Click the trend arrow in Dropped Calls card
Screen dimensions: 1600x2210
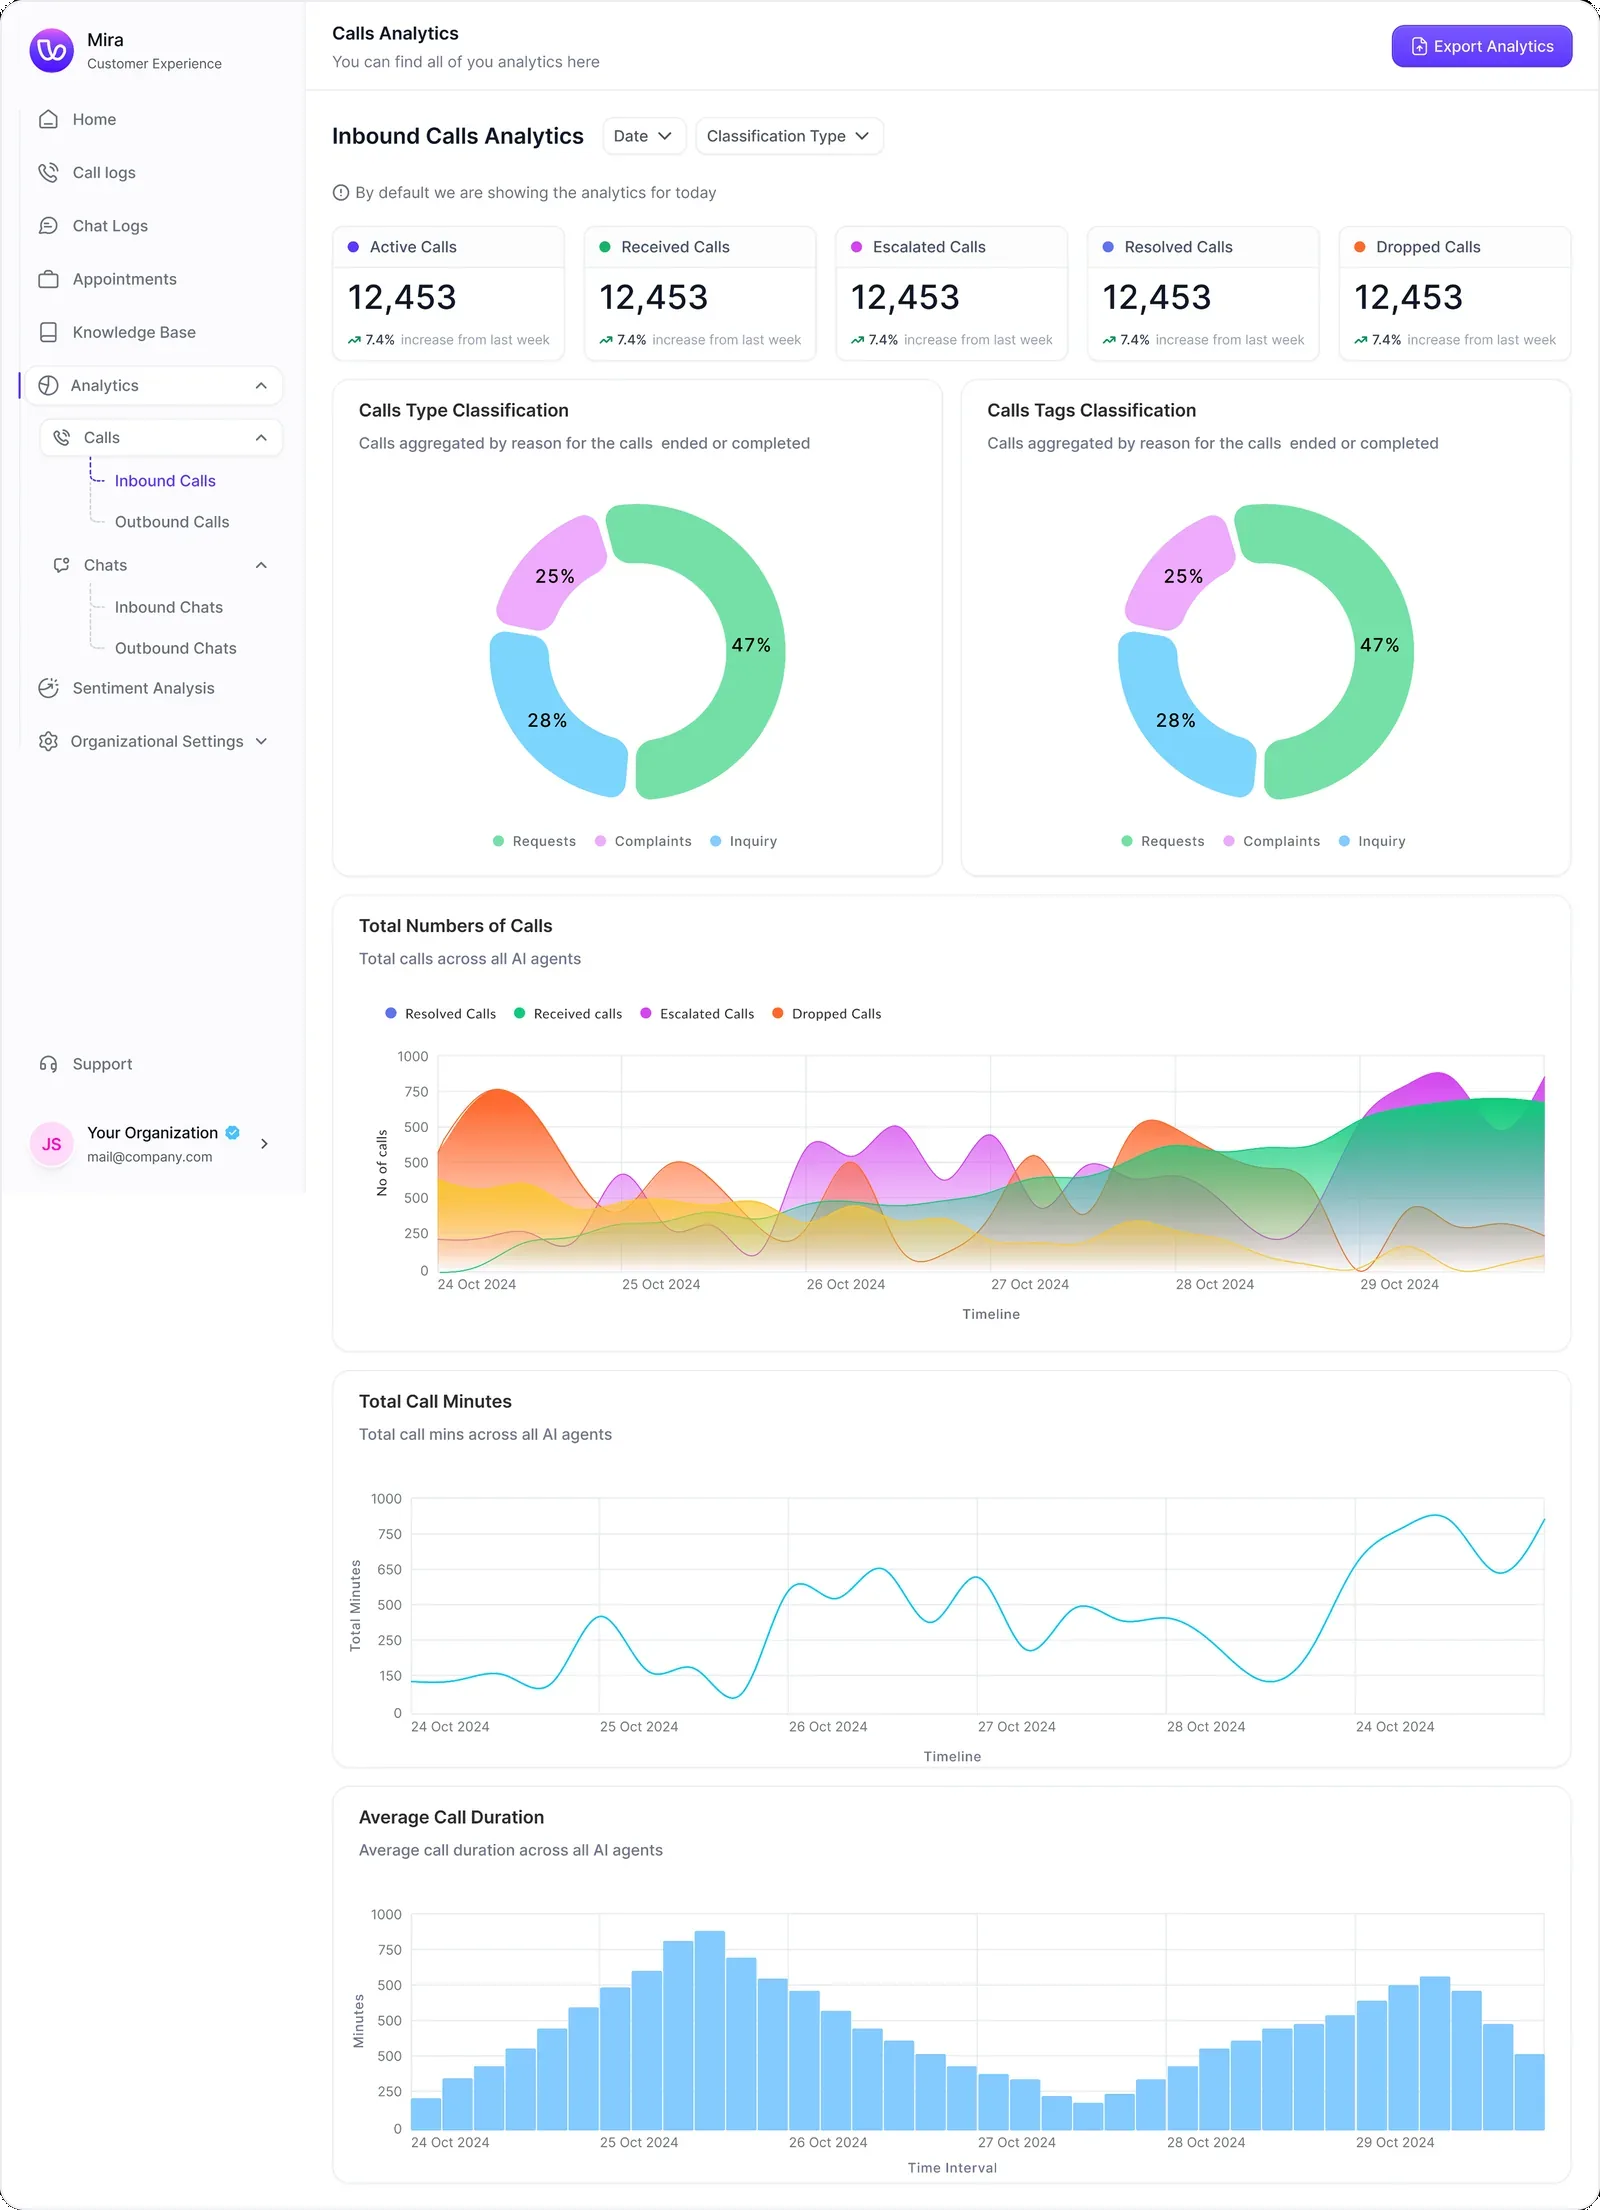tap(1361, 341)
